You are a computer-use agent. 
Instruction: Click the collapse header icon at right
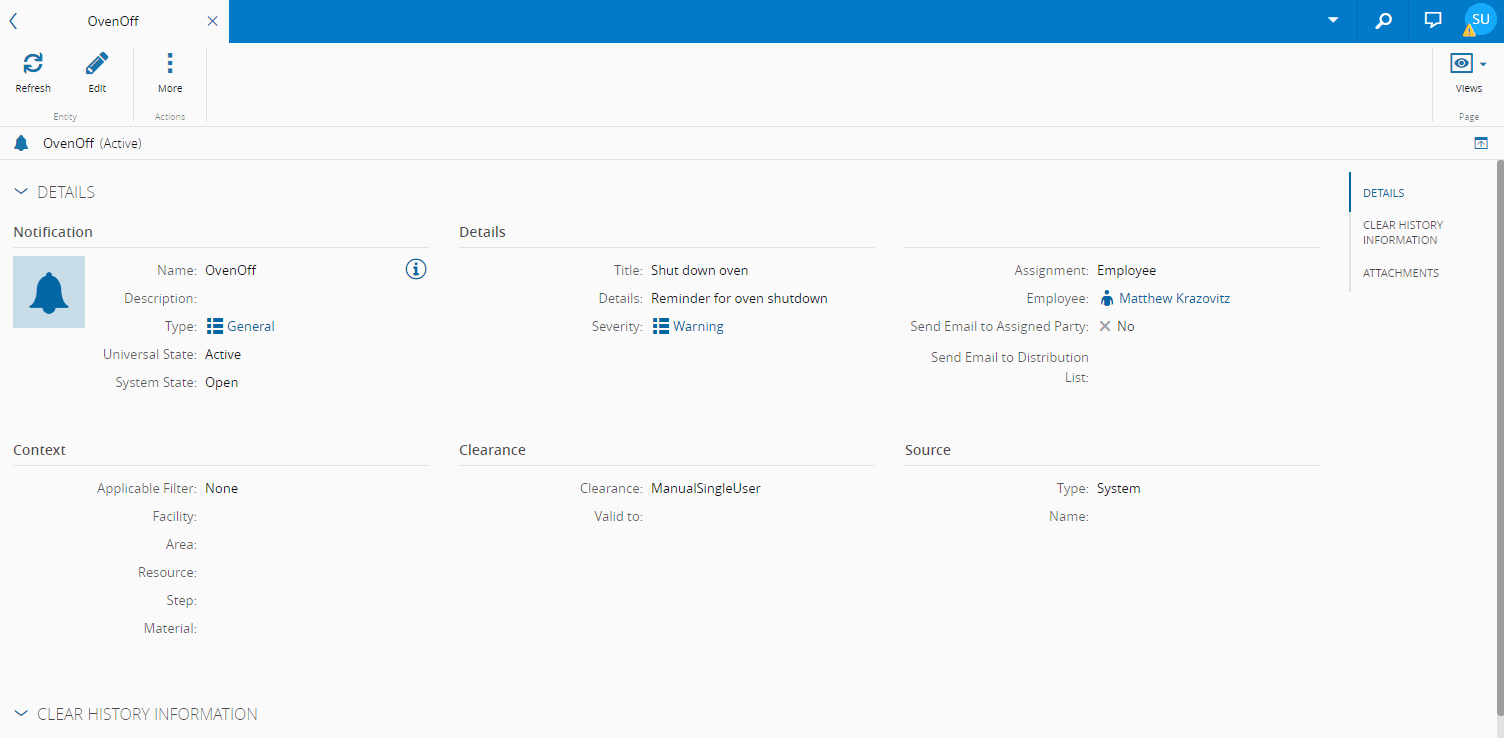tap(1481, 144)
